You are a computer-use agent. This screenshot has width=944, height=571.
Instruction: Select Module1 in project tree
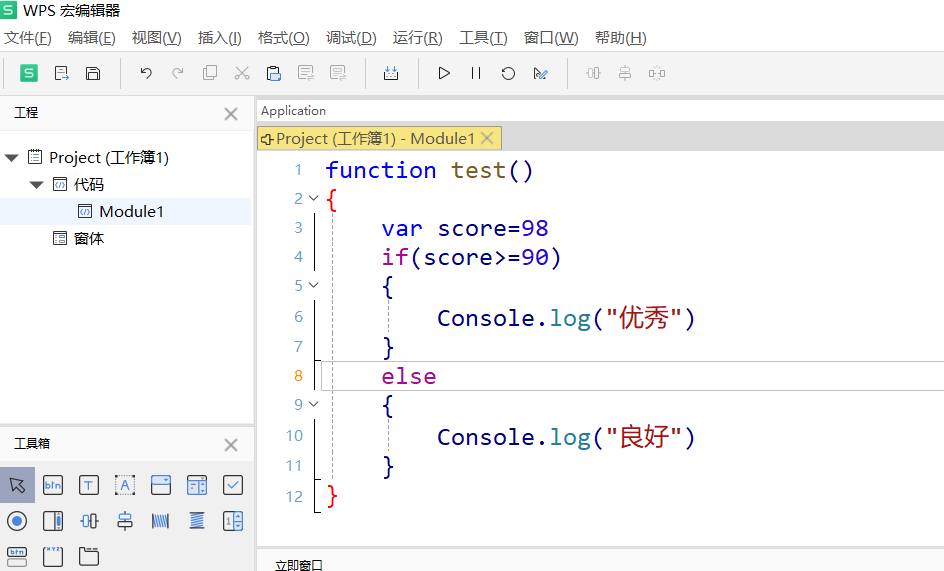click(x=125, y=211)
